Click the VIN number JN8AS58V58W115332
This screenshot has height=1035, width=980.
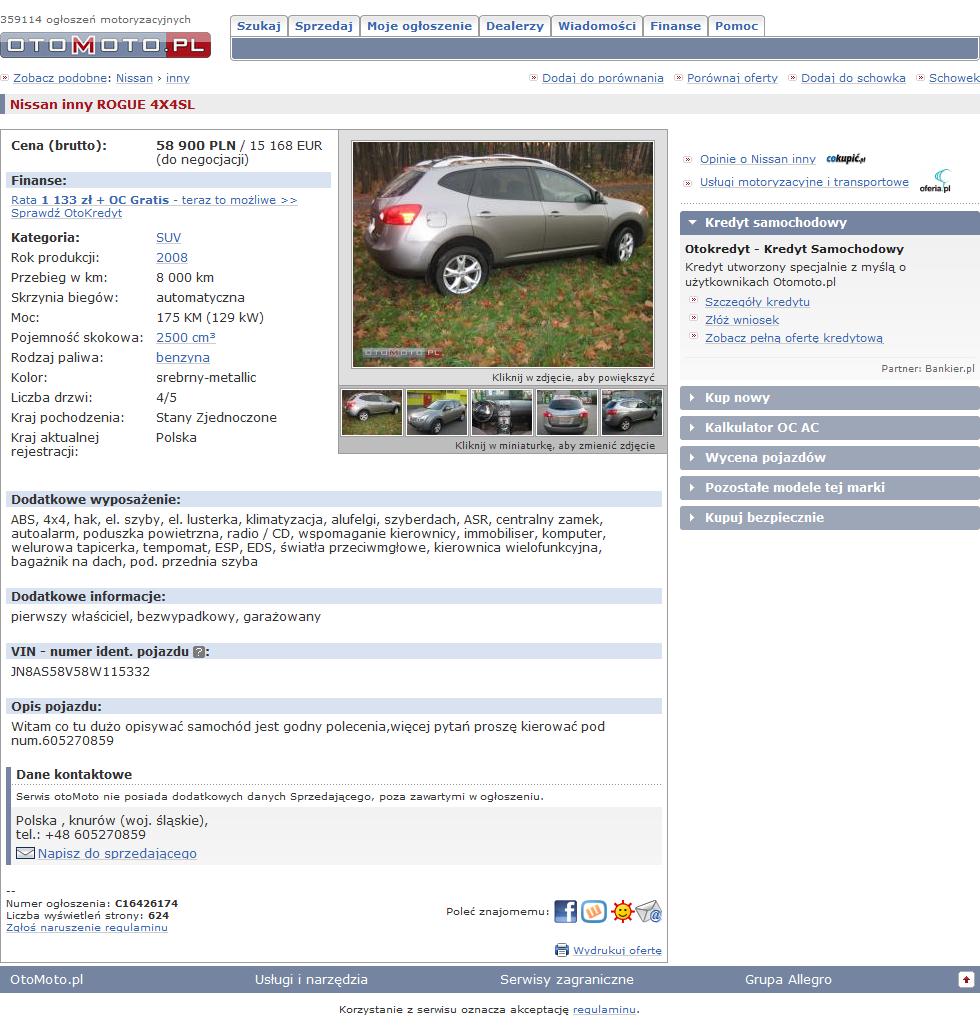(81, 672)
